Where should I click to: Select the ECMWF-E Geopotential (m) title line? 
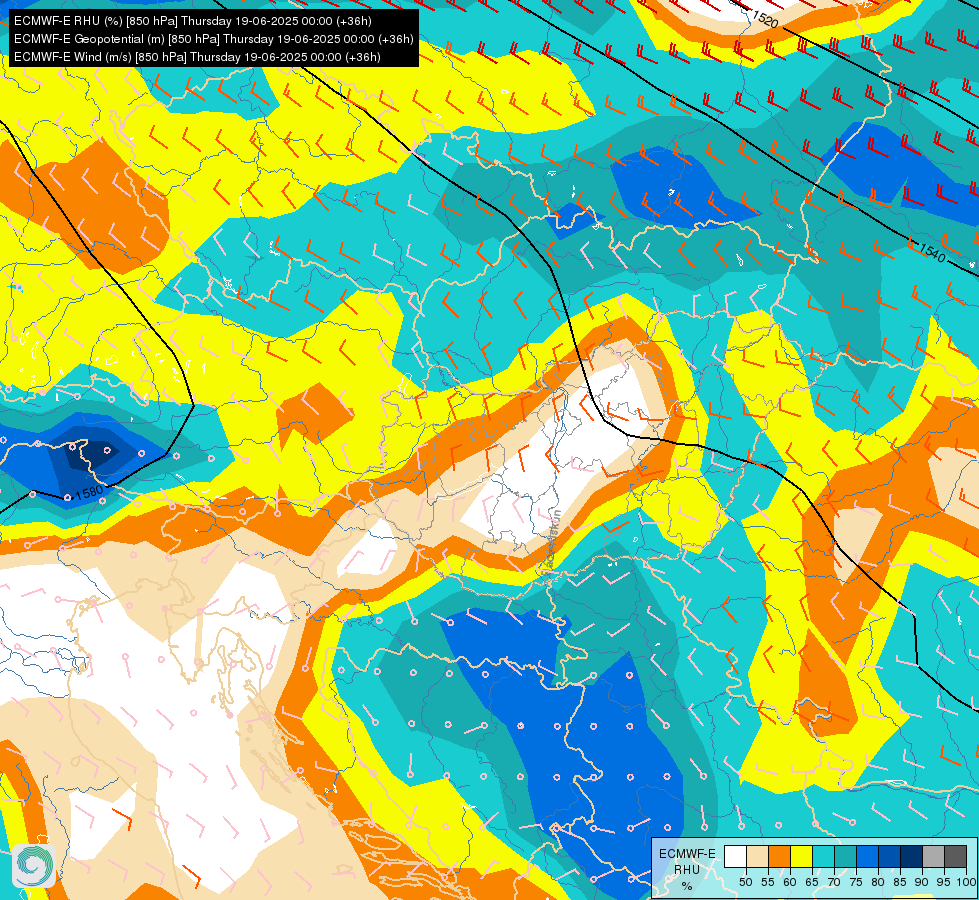[x=214, y=39]
